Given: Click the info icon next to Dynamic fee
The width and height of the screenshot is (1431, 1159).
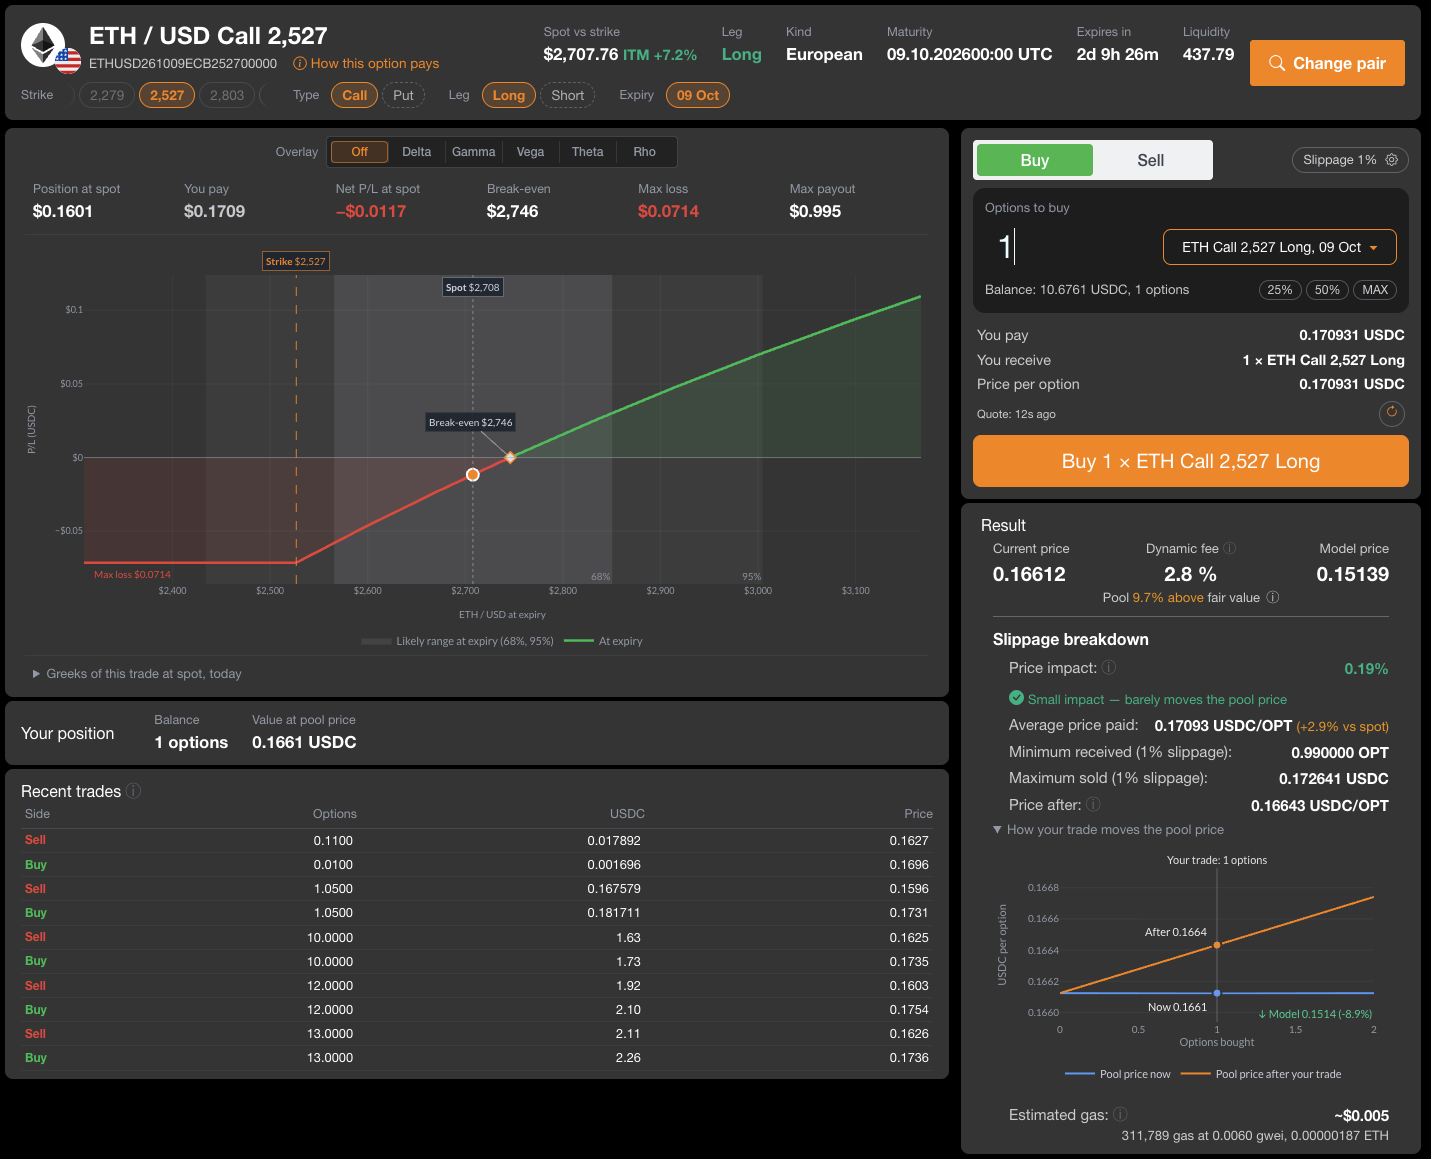Looking at the screenshot, I should (1230, 548).
